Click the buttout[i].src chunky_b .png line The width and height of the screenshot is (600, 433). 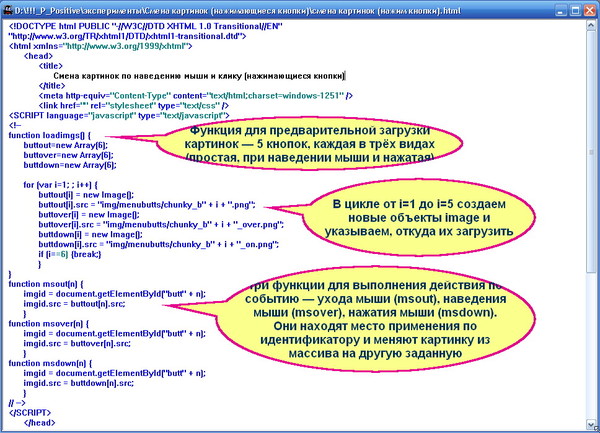click(x=147, y=205)
